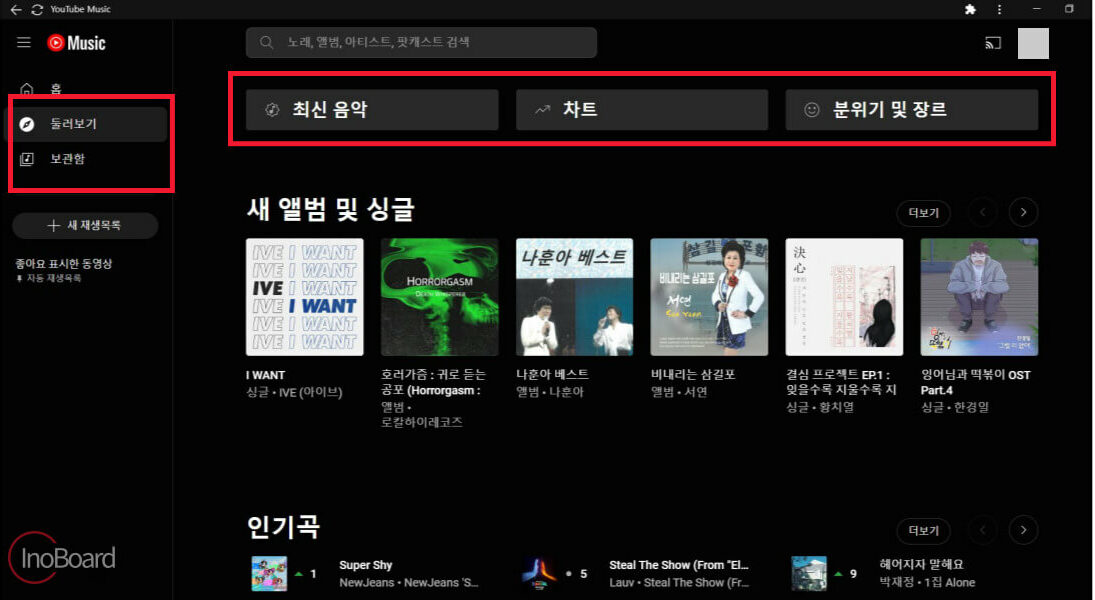
Task: Focus the search field for songs and albums
Action: coord(421,43)
